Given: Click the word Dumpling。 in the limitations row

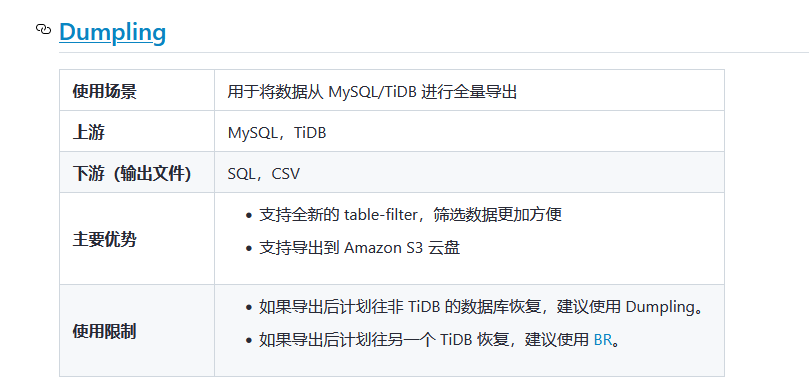Looking at the screenshot, I should tap(665, 307).
